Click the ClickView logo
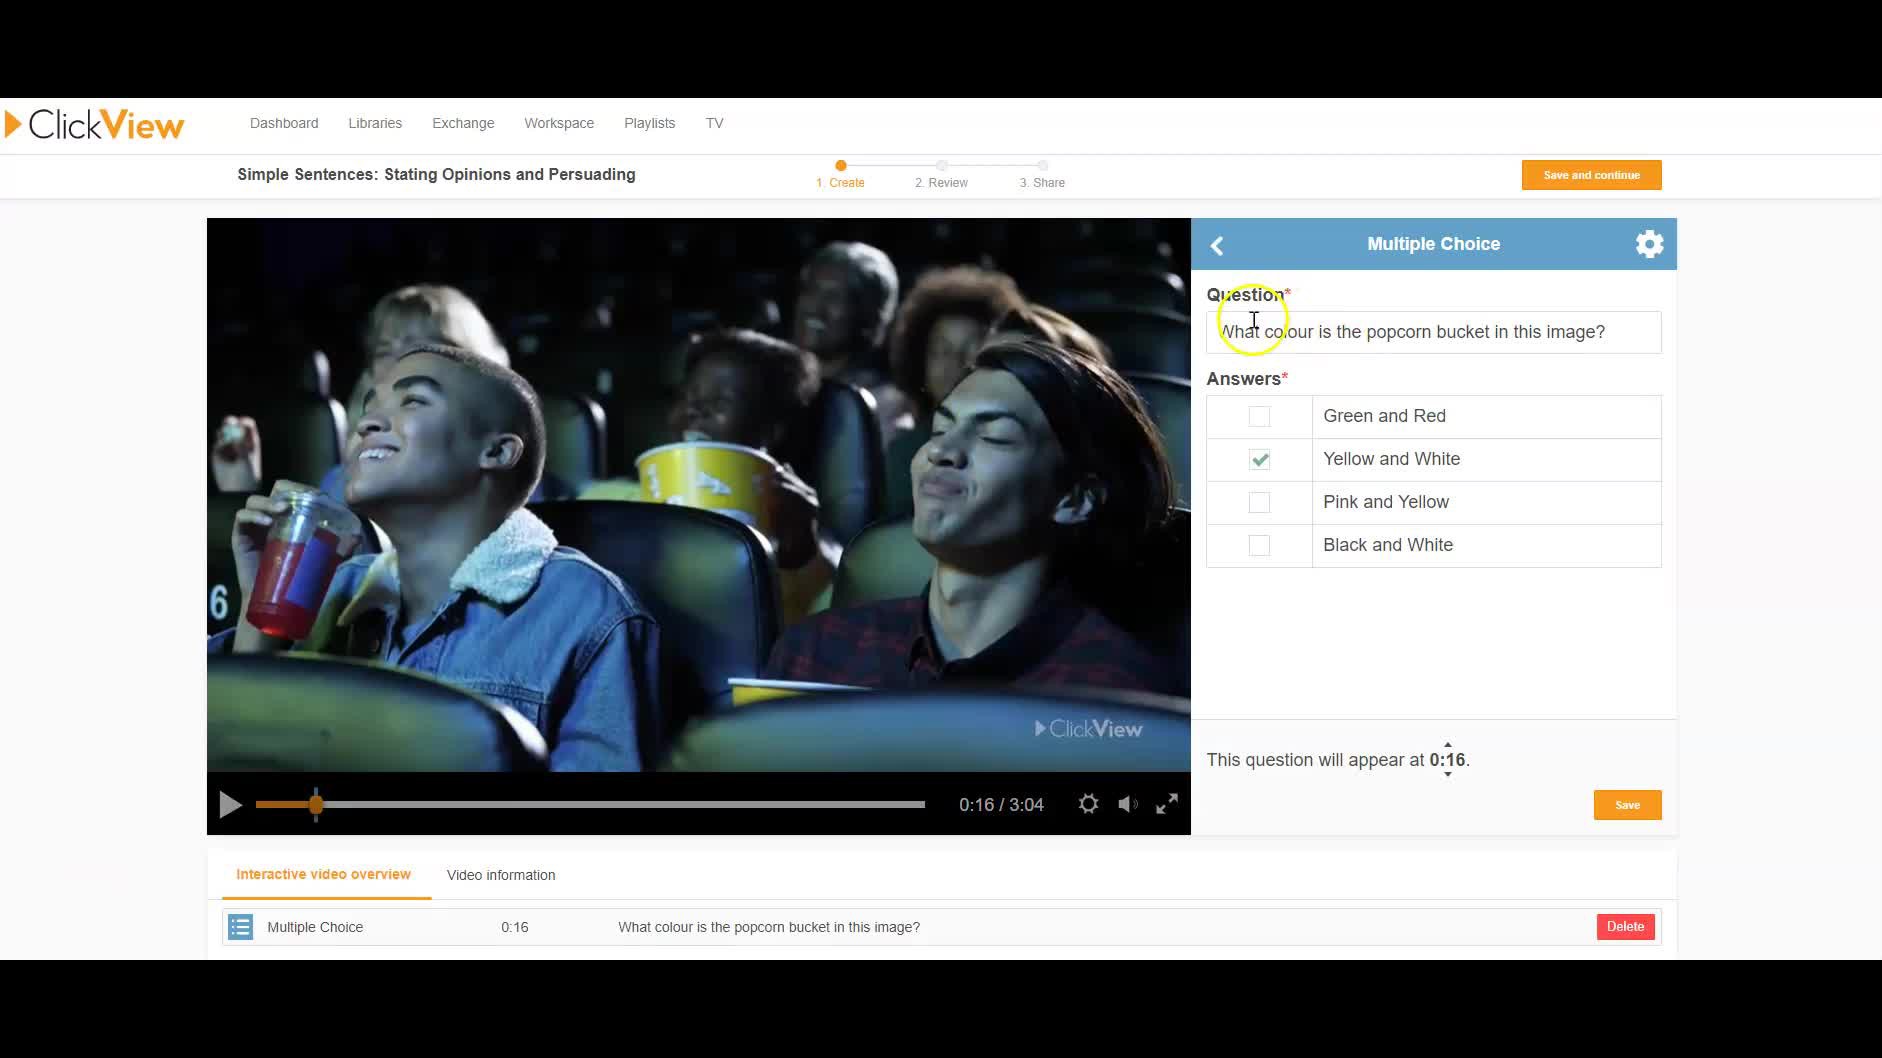The height and width of the screenshot is (1058, 1882). pyautogui.click(x=95, y=124)
